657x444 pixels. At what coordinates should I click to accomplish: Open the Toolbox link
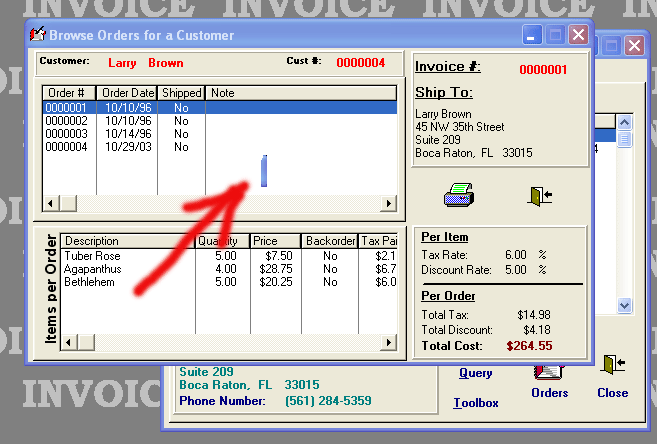(476, 403)
